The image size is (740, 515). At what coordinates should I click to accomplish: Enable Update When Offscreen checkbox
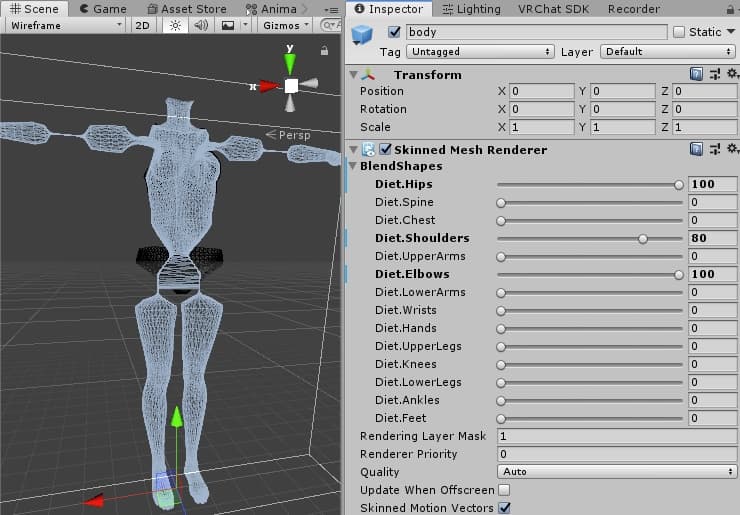tap(504, 490)
